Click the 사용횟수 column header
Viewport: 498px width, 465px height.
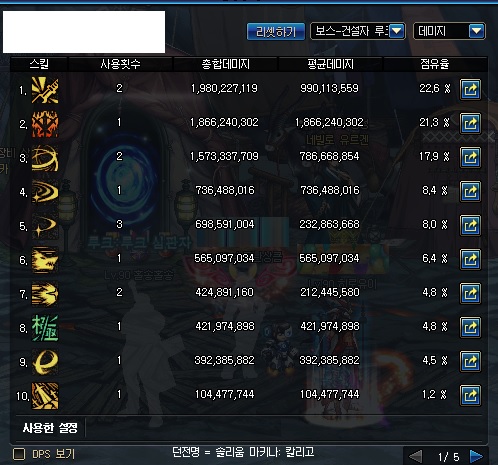point(120,64)
